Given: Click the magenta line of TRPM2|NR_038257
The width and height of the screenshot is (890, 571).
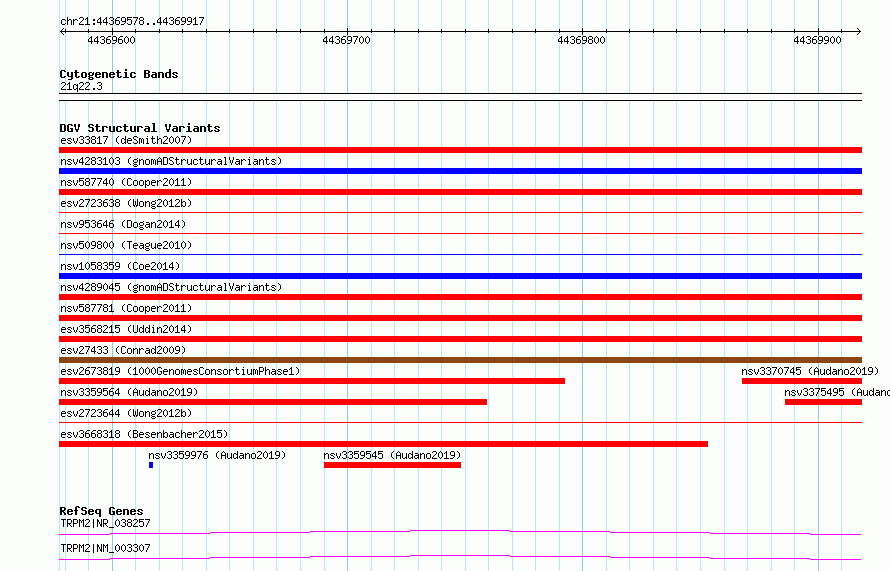Looking at the screenshot, I should click(x=460, y=532).
